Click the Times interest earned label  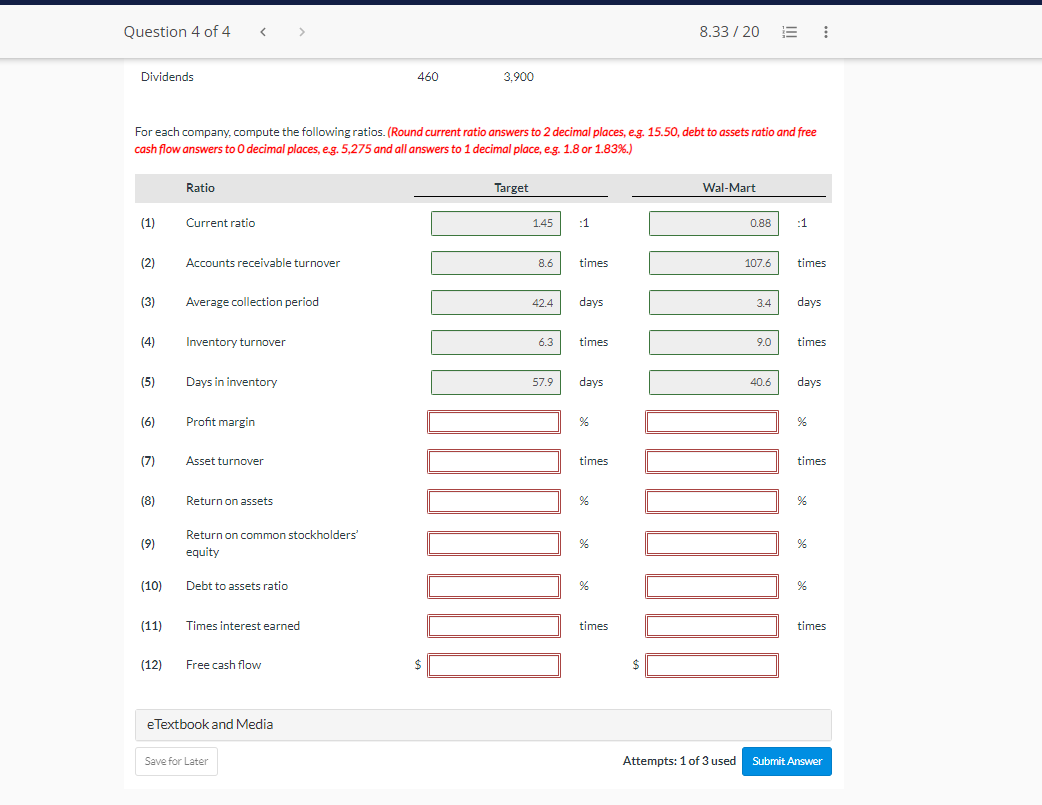click(x=243, y=626)
